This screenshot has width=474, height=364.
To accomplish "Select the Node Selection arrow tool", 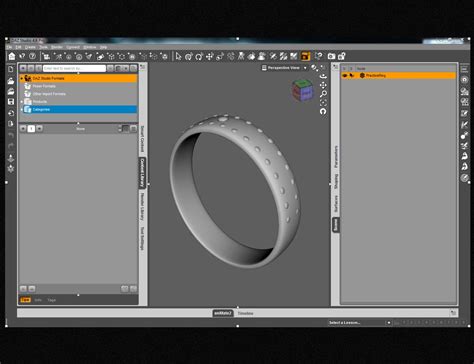I will 178,56.
